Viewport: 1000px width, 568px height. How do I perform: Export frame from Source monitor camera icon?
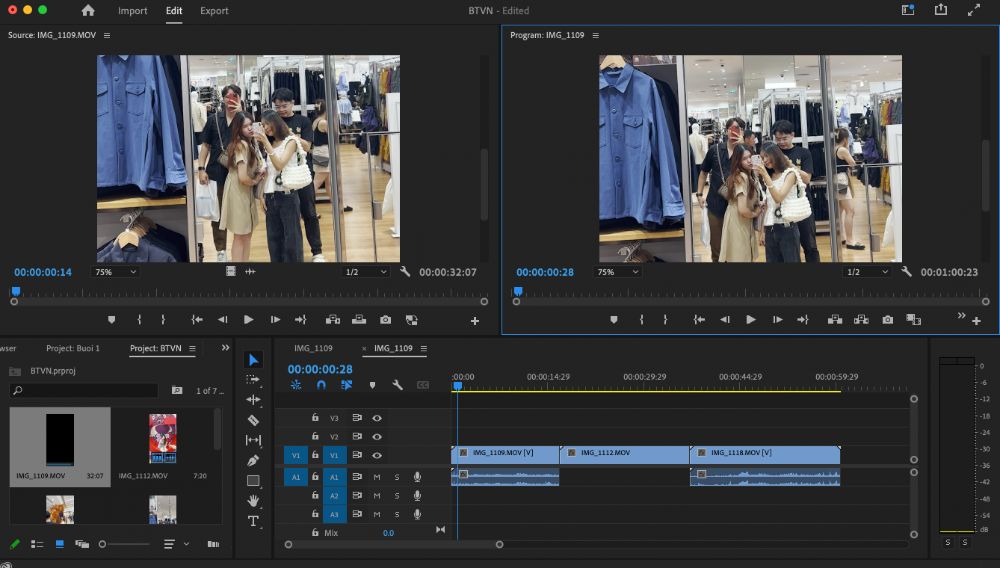pyautogui.click(x=385, y=320)
